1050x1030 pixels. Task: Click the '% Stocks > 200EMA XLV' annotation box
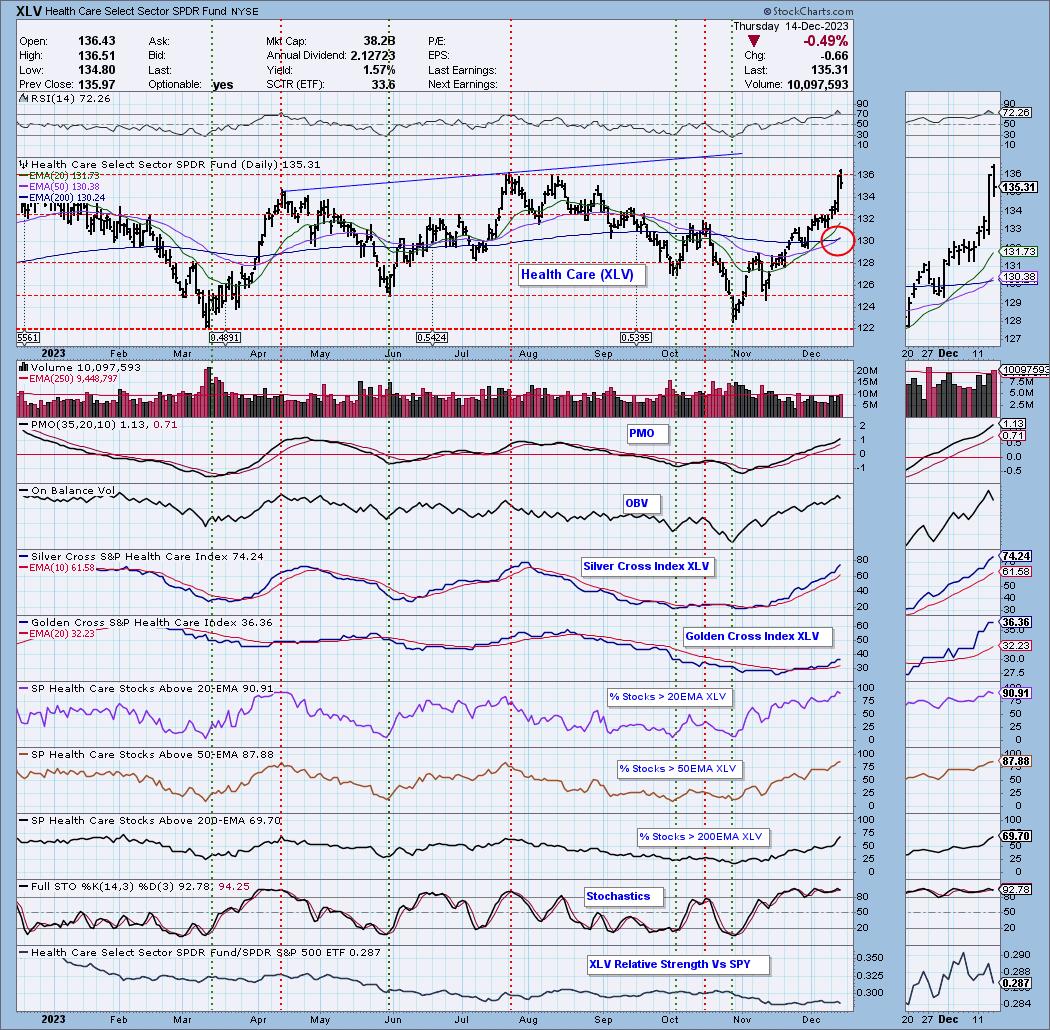pyautogui.click(x=702, y=837)
